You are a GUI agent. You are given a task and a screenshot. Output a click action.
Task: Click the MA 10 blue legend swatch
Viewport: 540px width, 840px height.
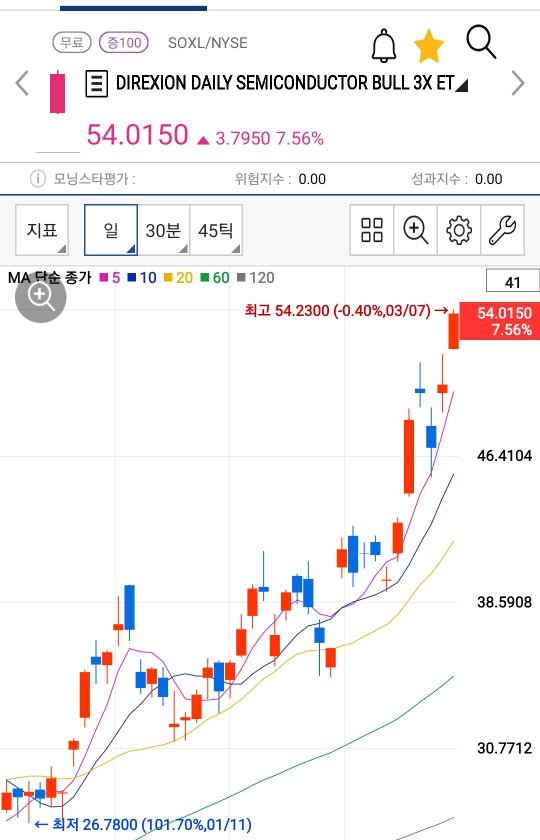point(132,278)
